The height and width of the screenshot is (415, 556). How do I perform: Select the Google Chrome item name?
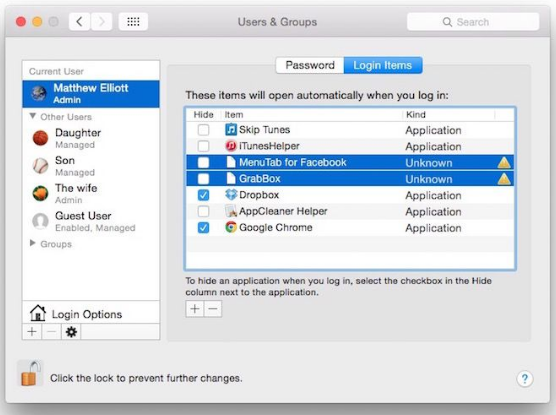tap(276, 228)
